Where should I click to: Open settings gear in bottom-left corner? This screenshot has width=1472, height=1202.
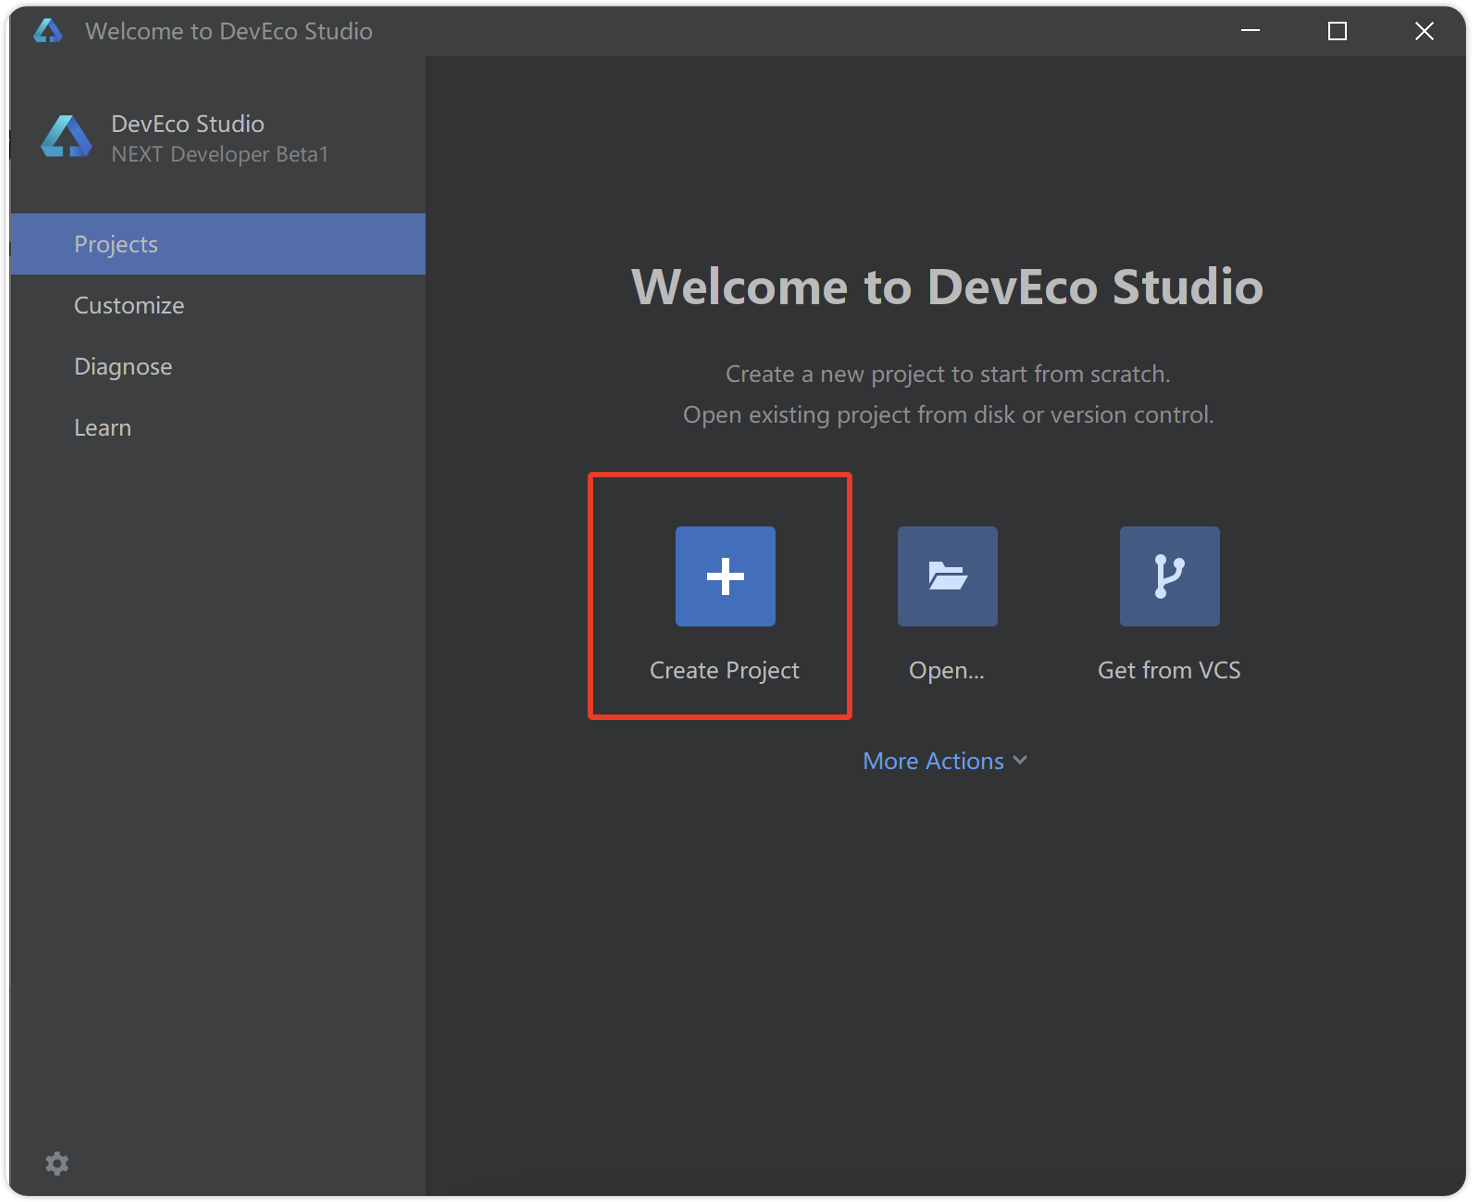point(57,1163)
